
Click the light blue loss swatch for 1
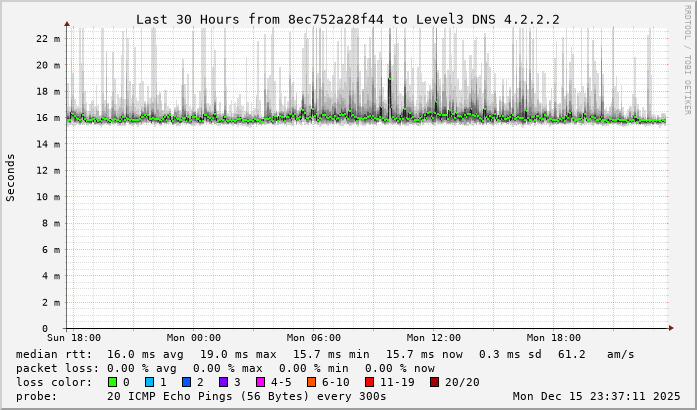pos(149,382)
